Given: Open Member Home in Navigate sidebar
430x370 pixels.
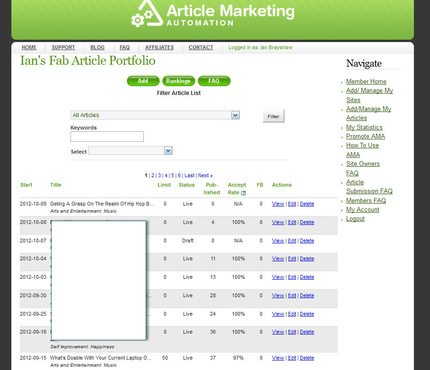Looking at the screenshot, I should [x=366, y=82].
